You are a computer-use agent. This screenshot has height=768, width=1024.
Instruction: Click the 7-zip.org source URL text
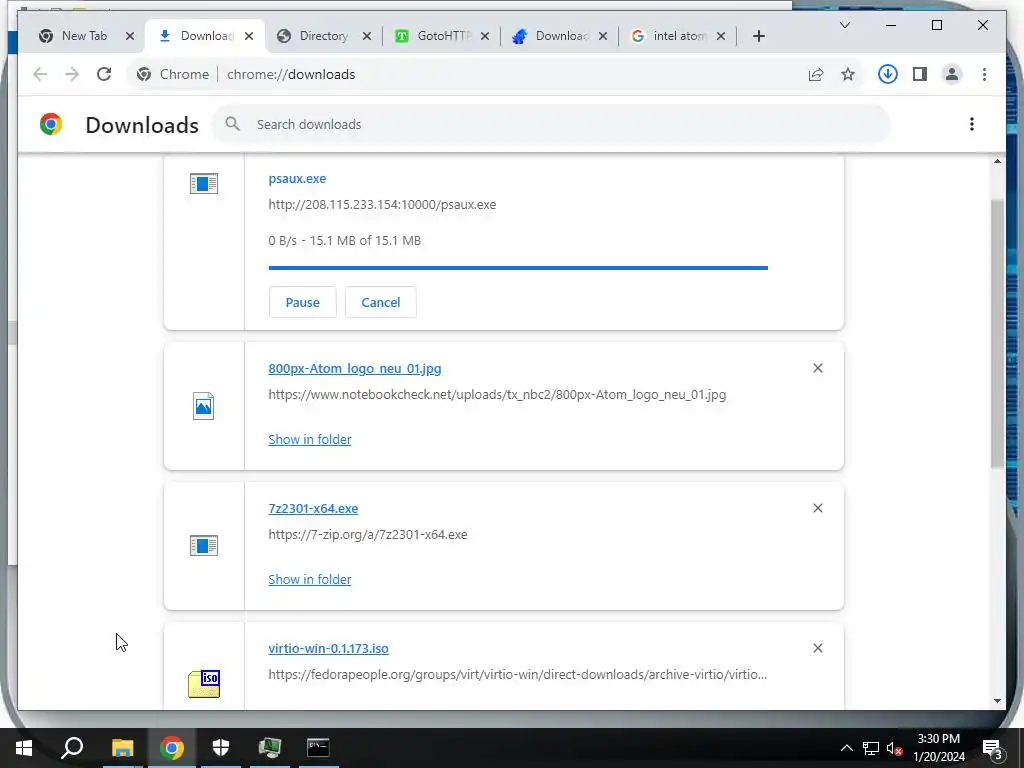coord(368,534)
